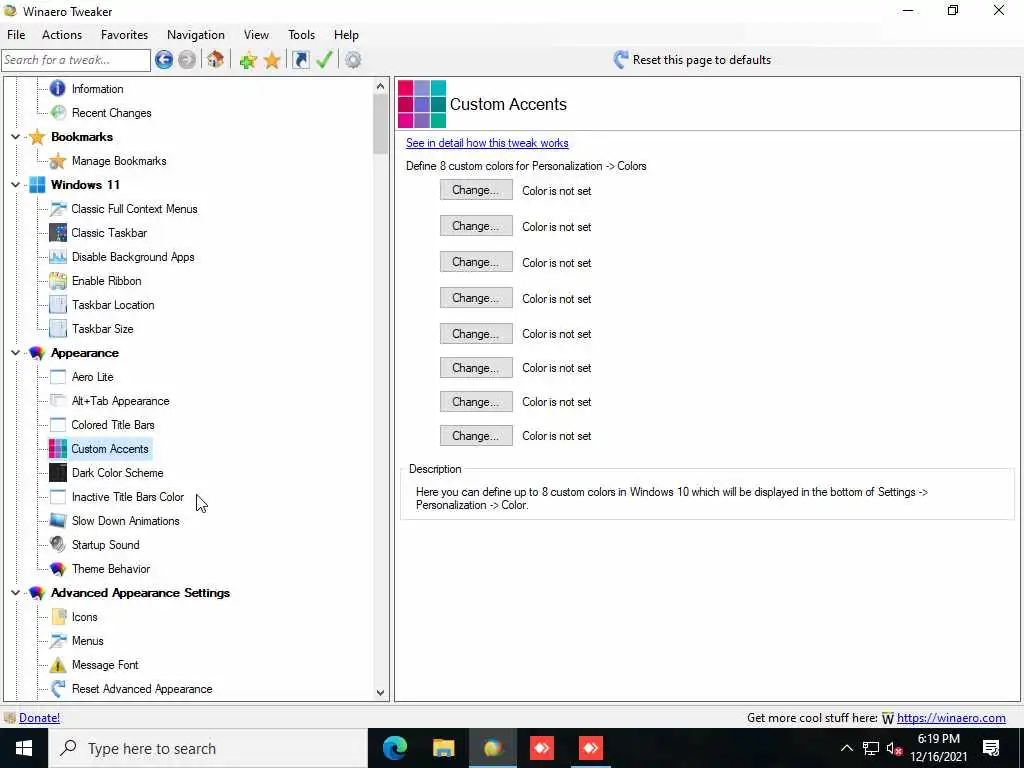Click the Taskbar Location icon
The height and width of the screenshot is (768, 1024).
(57, 305)
